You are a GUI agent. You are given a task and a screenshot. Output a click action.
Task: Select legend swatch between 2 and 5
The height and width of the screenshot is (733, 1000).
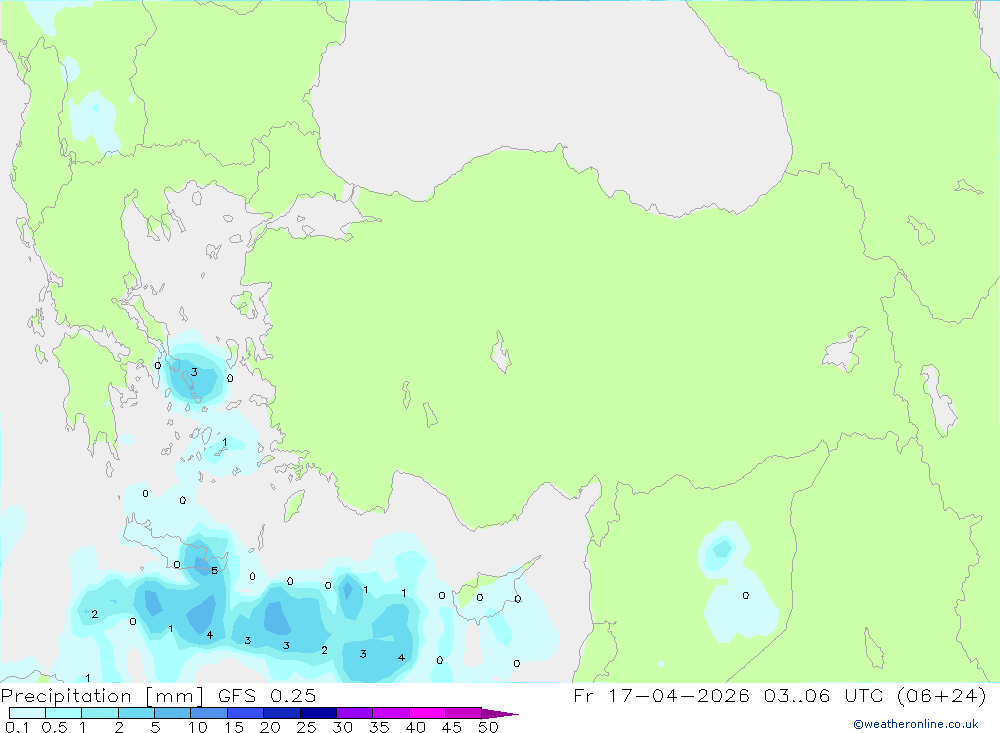pyautogui.click(x=136, y=713)
